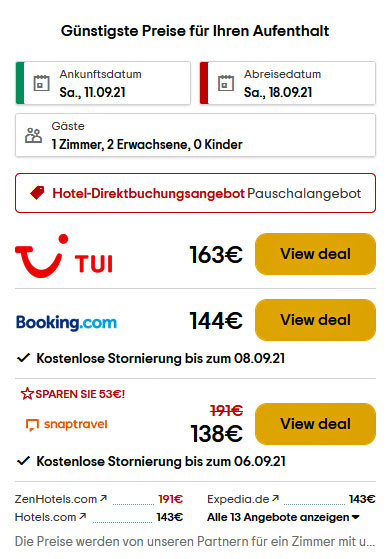
Task: Click the departure date calendar icon
Action: coord(226,83)
